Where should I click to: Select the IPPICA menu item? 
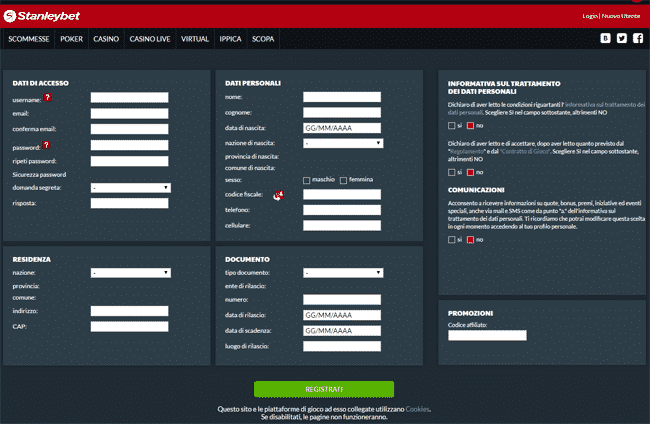click(x=230, y=39)
